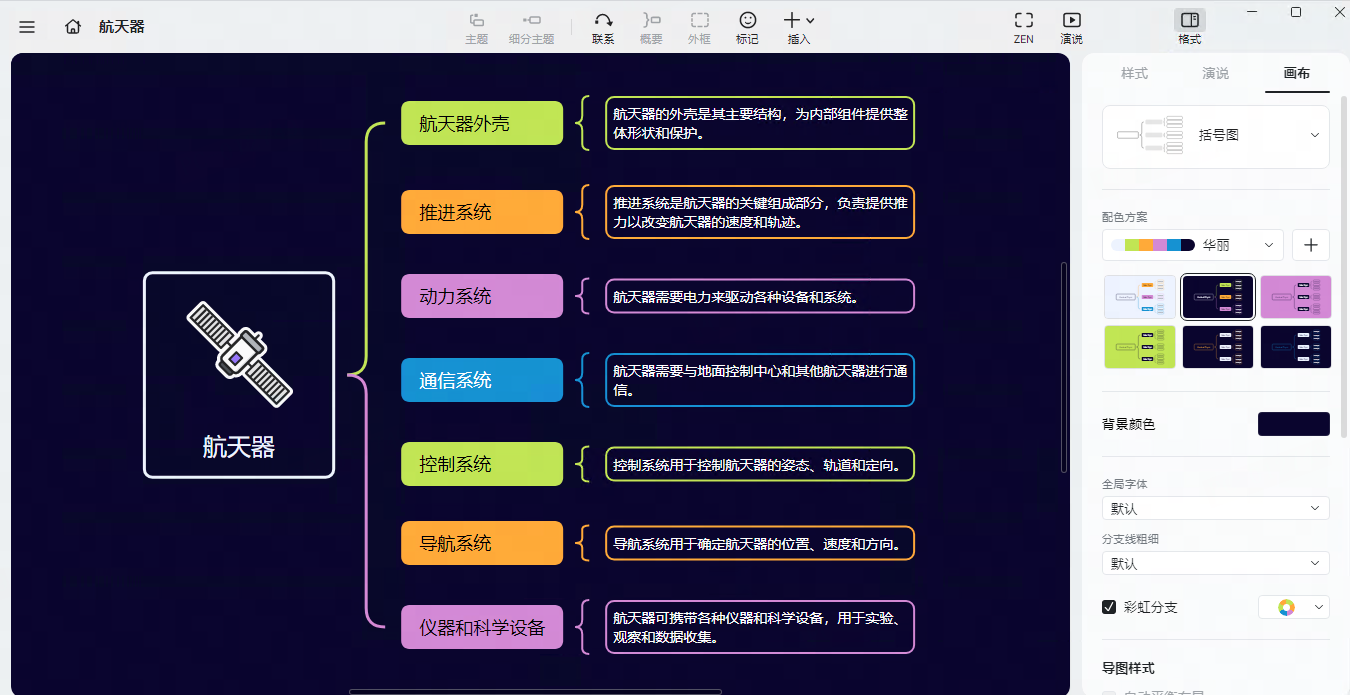Select the central 航天器 topic
The height and width of the screenshot is (695, 1350).
[x=239, y=375]
